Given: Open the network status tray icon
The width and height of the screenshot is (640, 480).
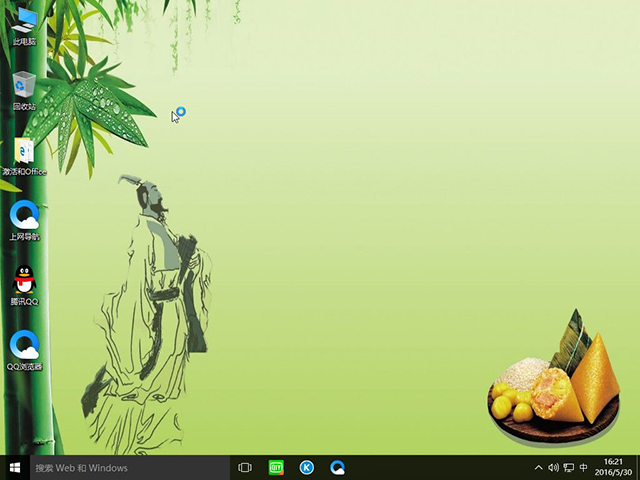Looking at the screenshot, I should pos(568,467).
